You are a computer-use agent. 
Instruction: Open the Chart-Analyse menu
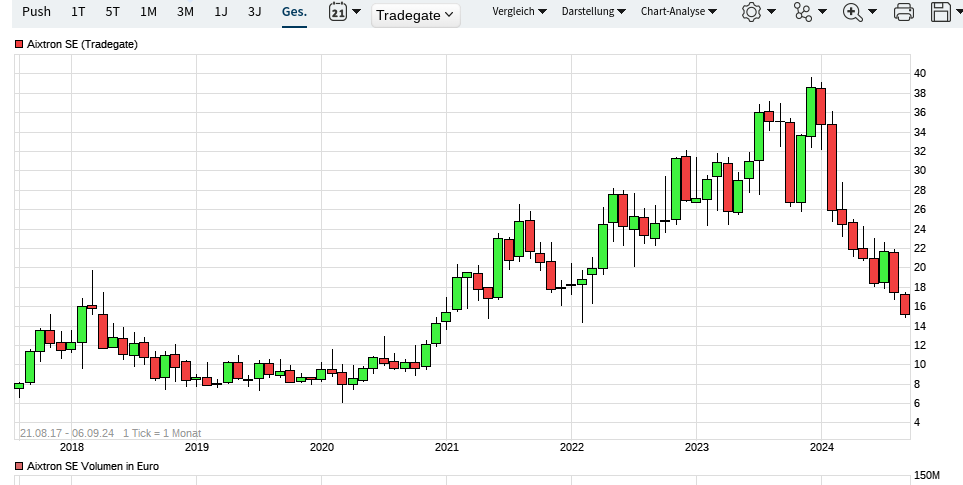[x=679, y=12]
